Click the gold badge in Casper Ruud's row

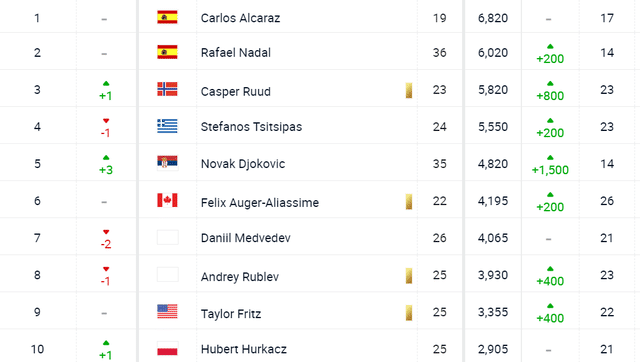[x=409, y=91]
